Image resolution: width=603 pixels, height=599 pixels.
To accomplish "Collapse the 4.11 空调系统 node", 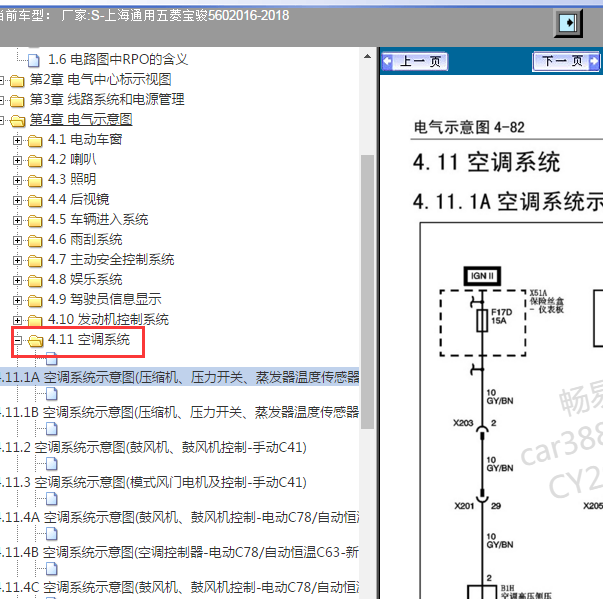I will point(17,340).
